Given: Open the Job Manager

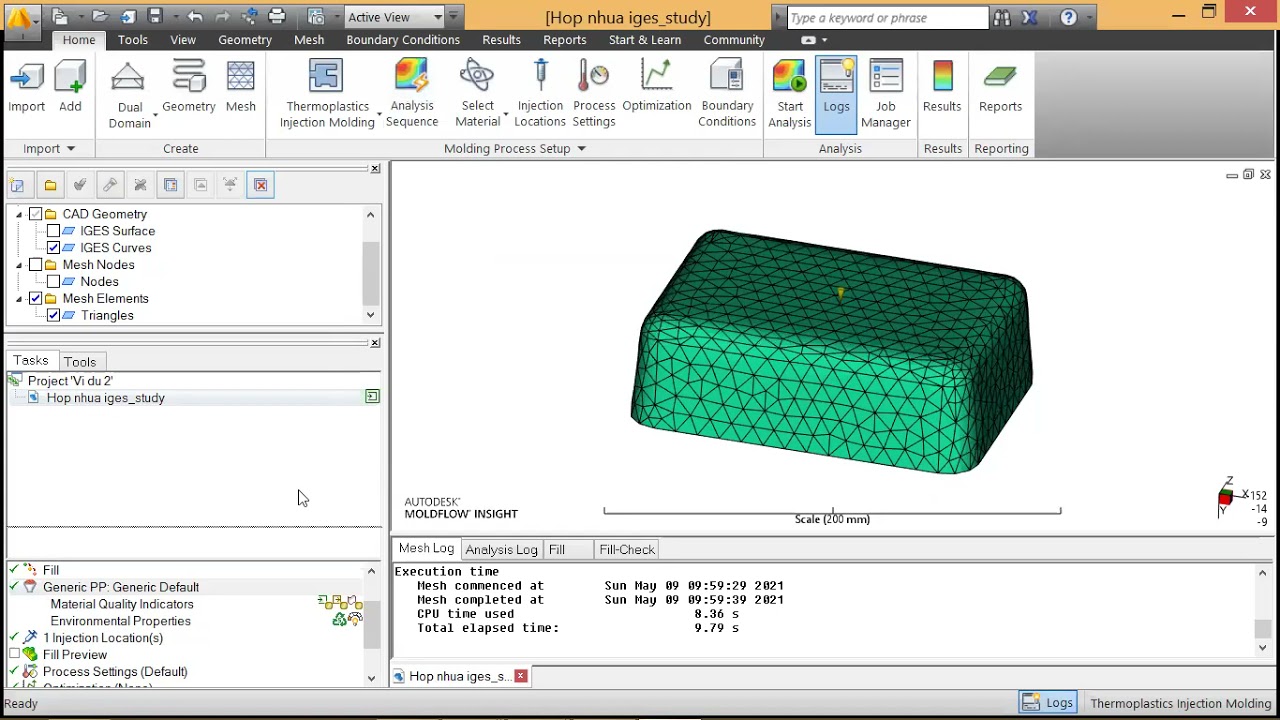Looking at the screenshot, I should click(x=886, y=94).
